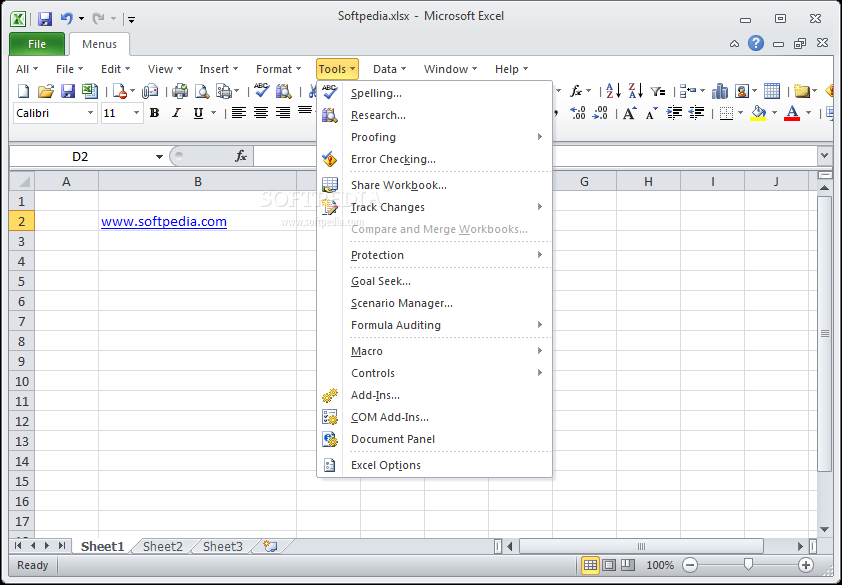This screenshot has width=842, height=585.
Task: Click the Sort Z to A icon
Action: (635, 91)
